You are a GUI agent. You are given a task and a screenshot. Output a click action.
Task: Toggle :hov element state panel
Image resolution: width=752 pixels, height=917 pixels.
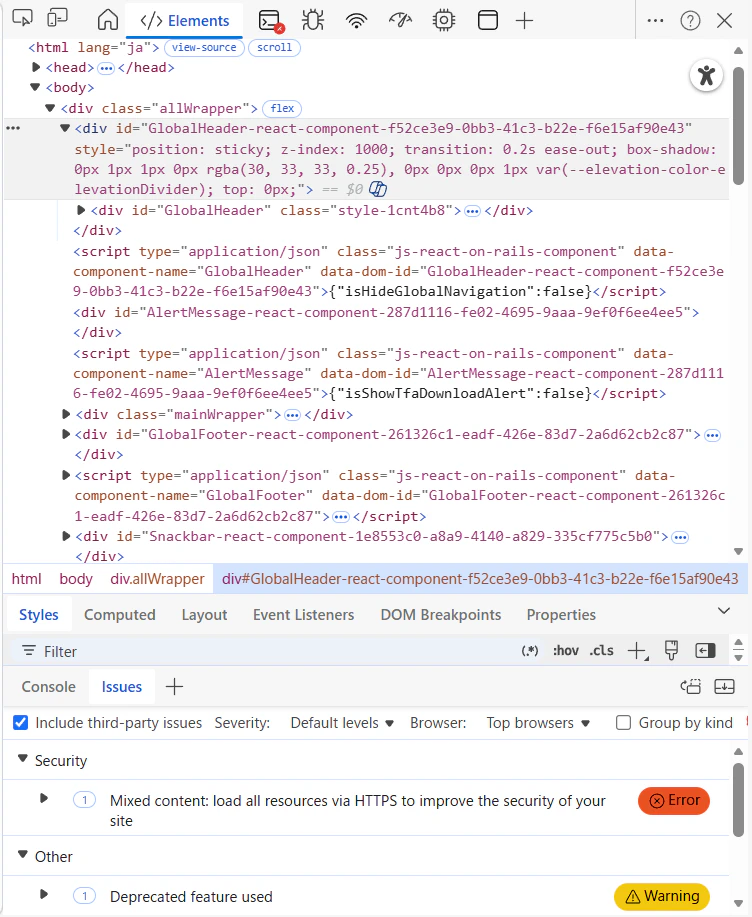click(565, 650)
